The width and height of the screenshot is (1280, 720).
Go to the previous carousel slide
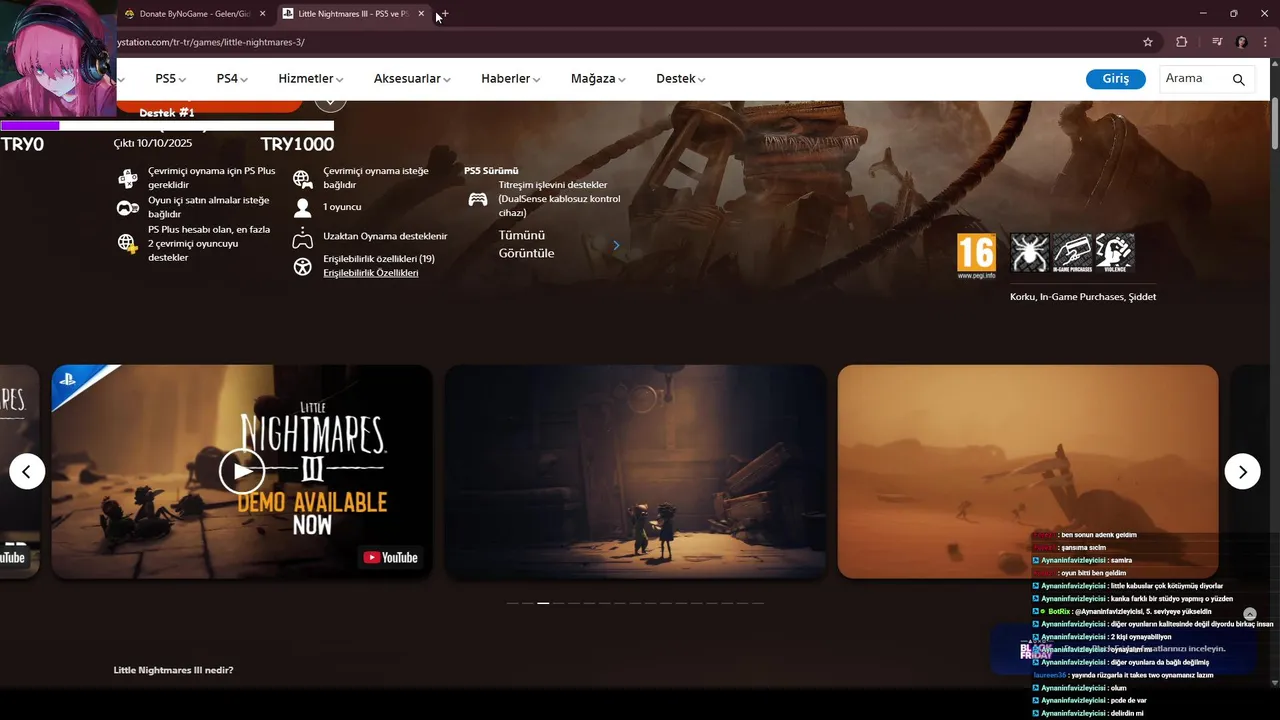(x=27, y=471)
